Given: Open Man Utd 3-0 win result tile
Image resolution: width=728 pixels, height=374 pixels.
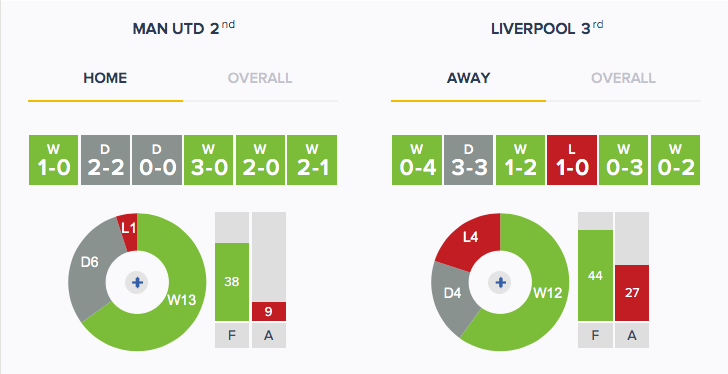Looking at the screenshot, I should [x=208, y=160].
